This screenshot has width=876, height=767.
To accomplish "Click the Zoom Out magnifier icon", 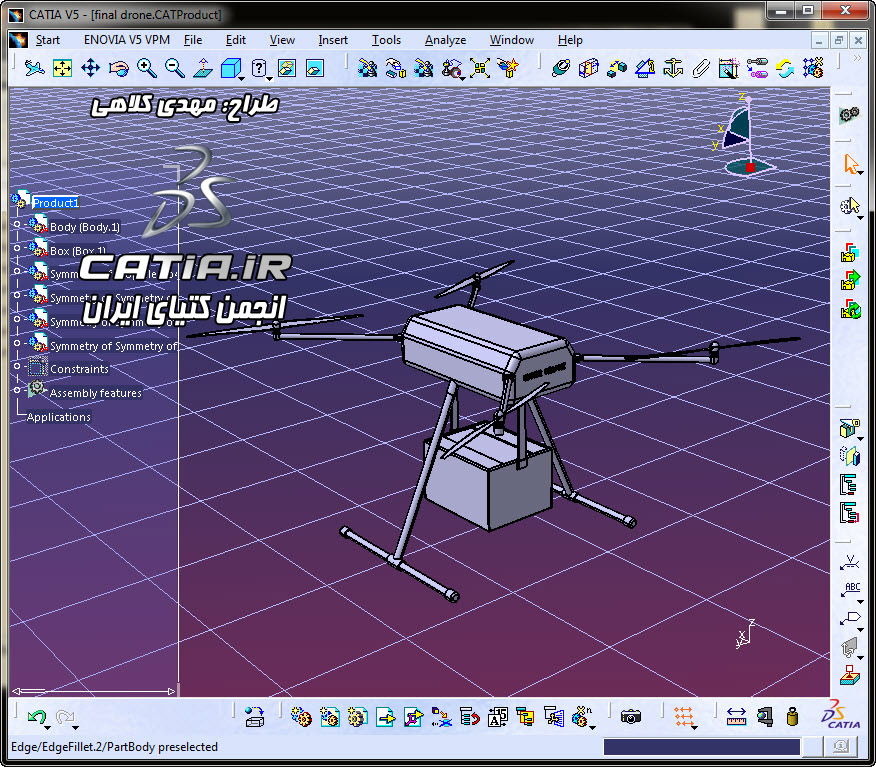I will tap(175, 68).
